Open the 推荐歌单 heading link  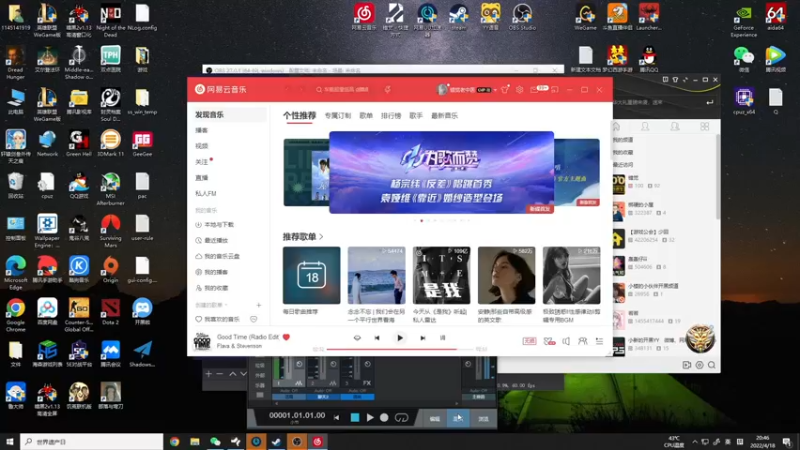(x=303, y=237)
